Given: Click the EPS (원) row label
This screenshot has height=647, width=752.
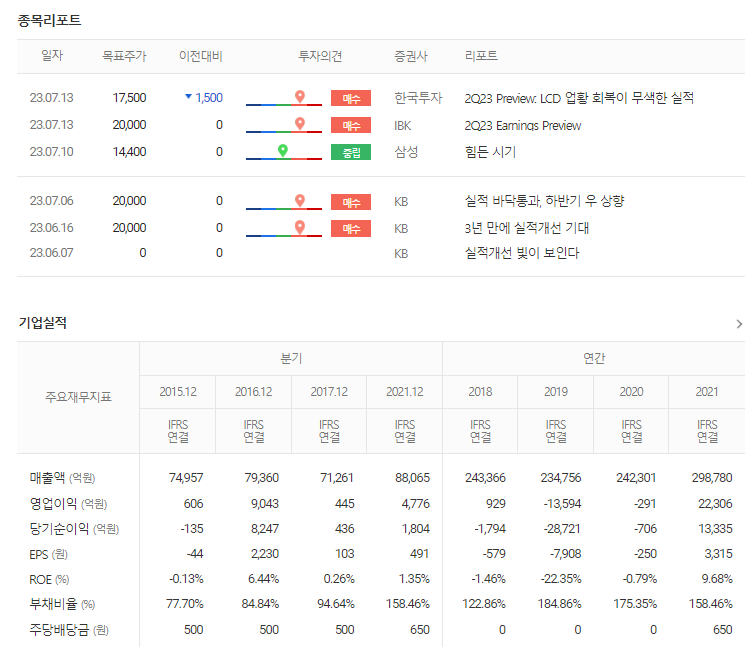Looking at the screenshot, I should 48,554.
